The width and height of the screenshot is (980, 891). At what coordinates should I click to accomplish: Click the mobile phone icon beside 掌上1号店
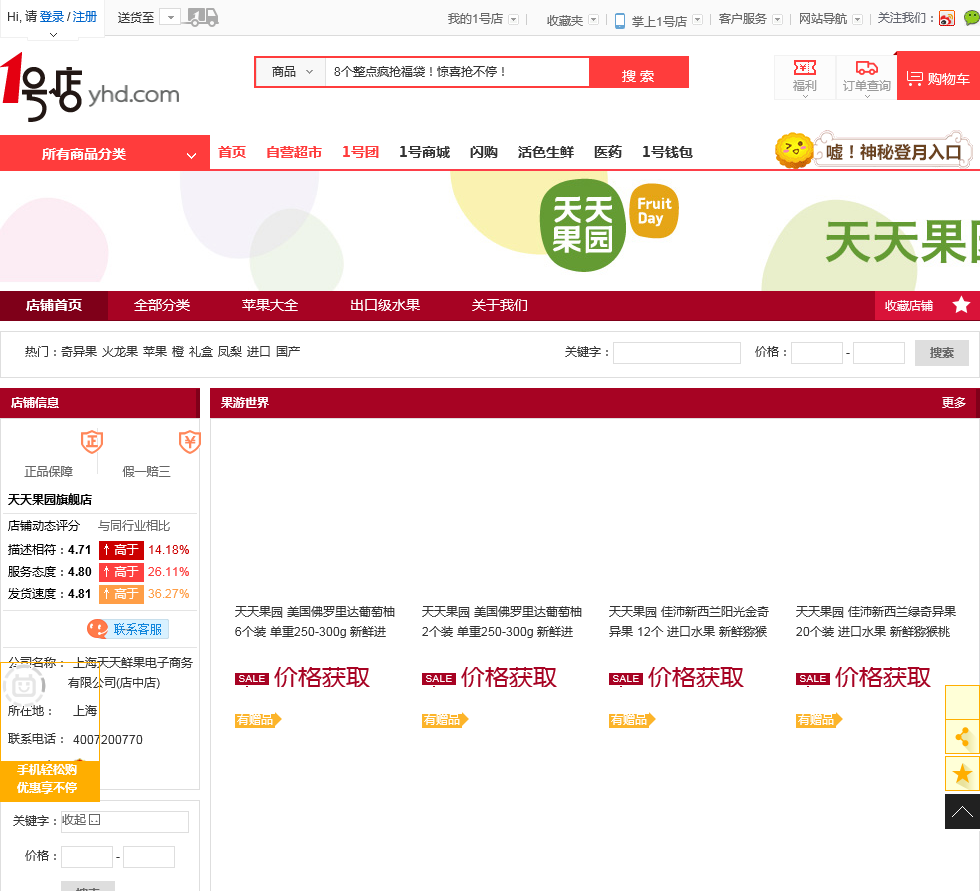click(x=619, y=21)
